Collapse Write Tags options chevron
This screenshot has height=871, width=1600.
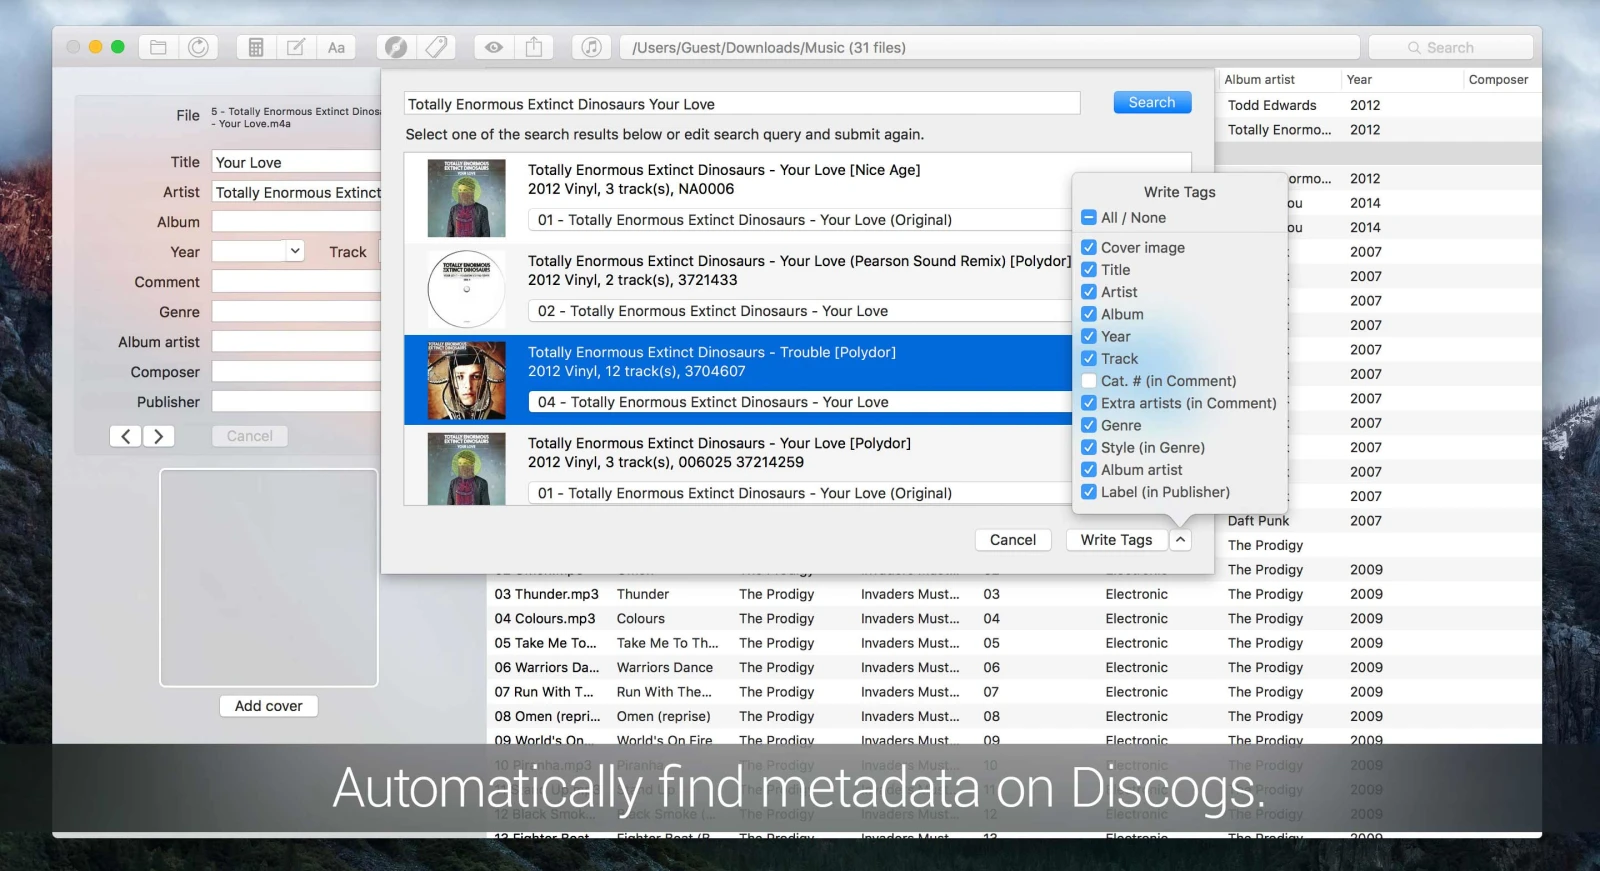tap(1180, 540)
